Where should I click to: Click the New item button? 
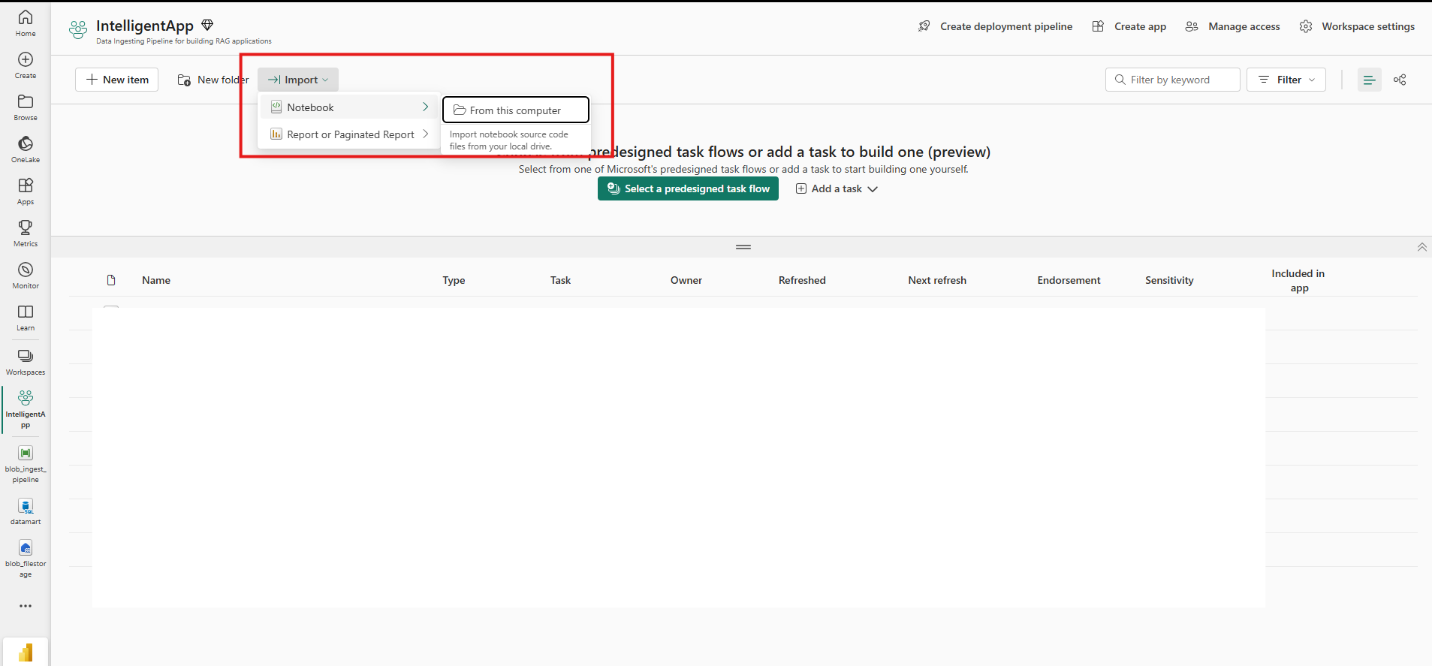pos(117,80)
